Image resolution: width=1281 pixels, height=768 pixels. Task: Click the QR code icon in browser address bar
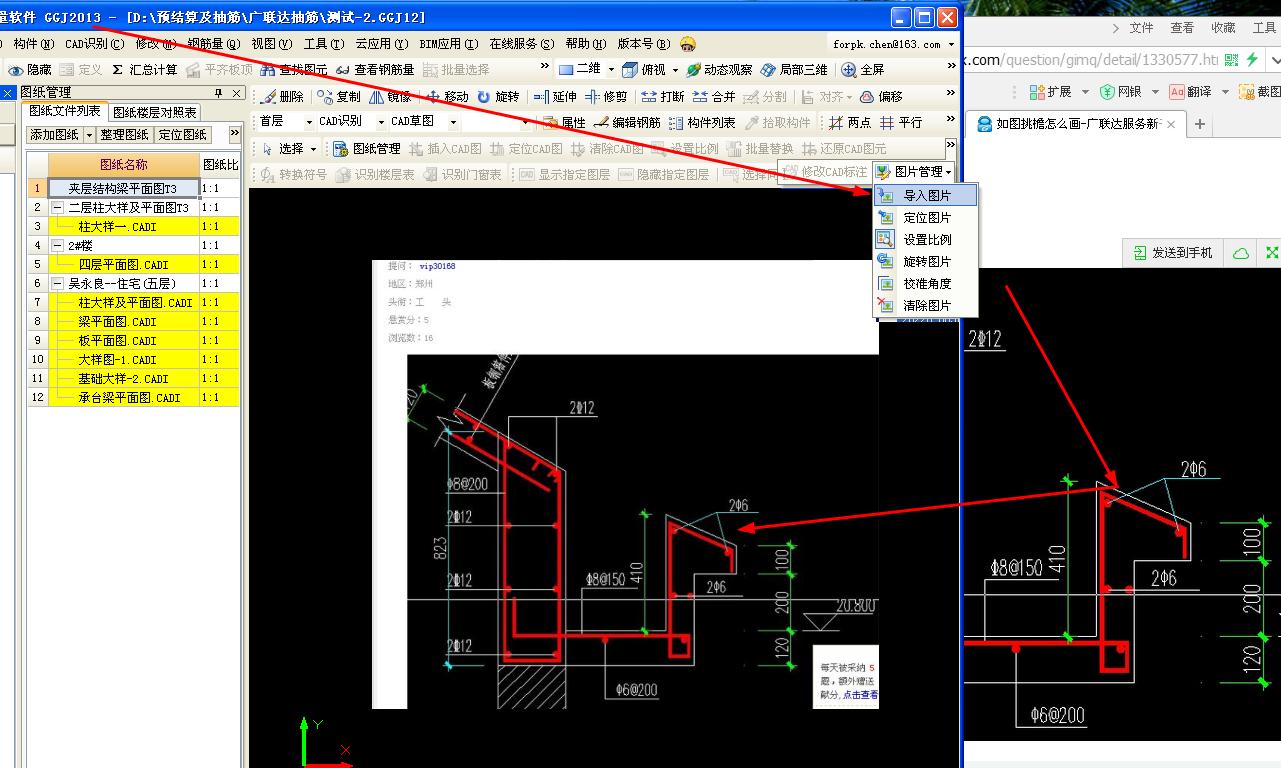[1231, 60]
